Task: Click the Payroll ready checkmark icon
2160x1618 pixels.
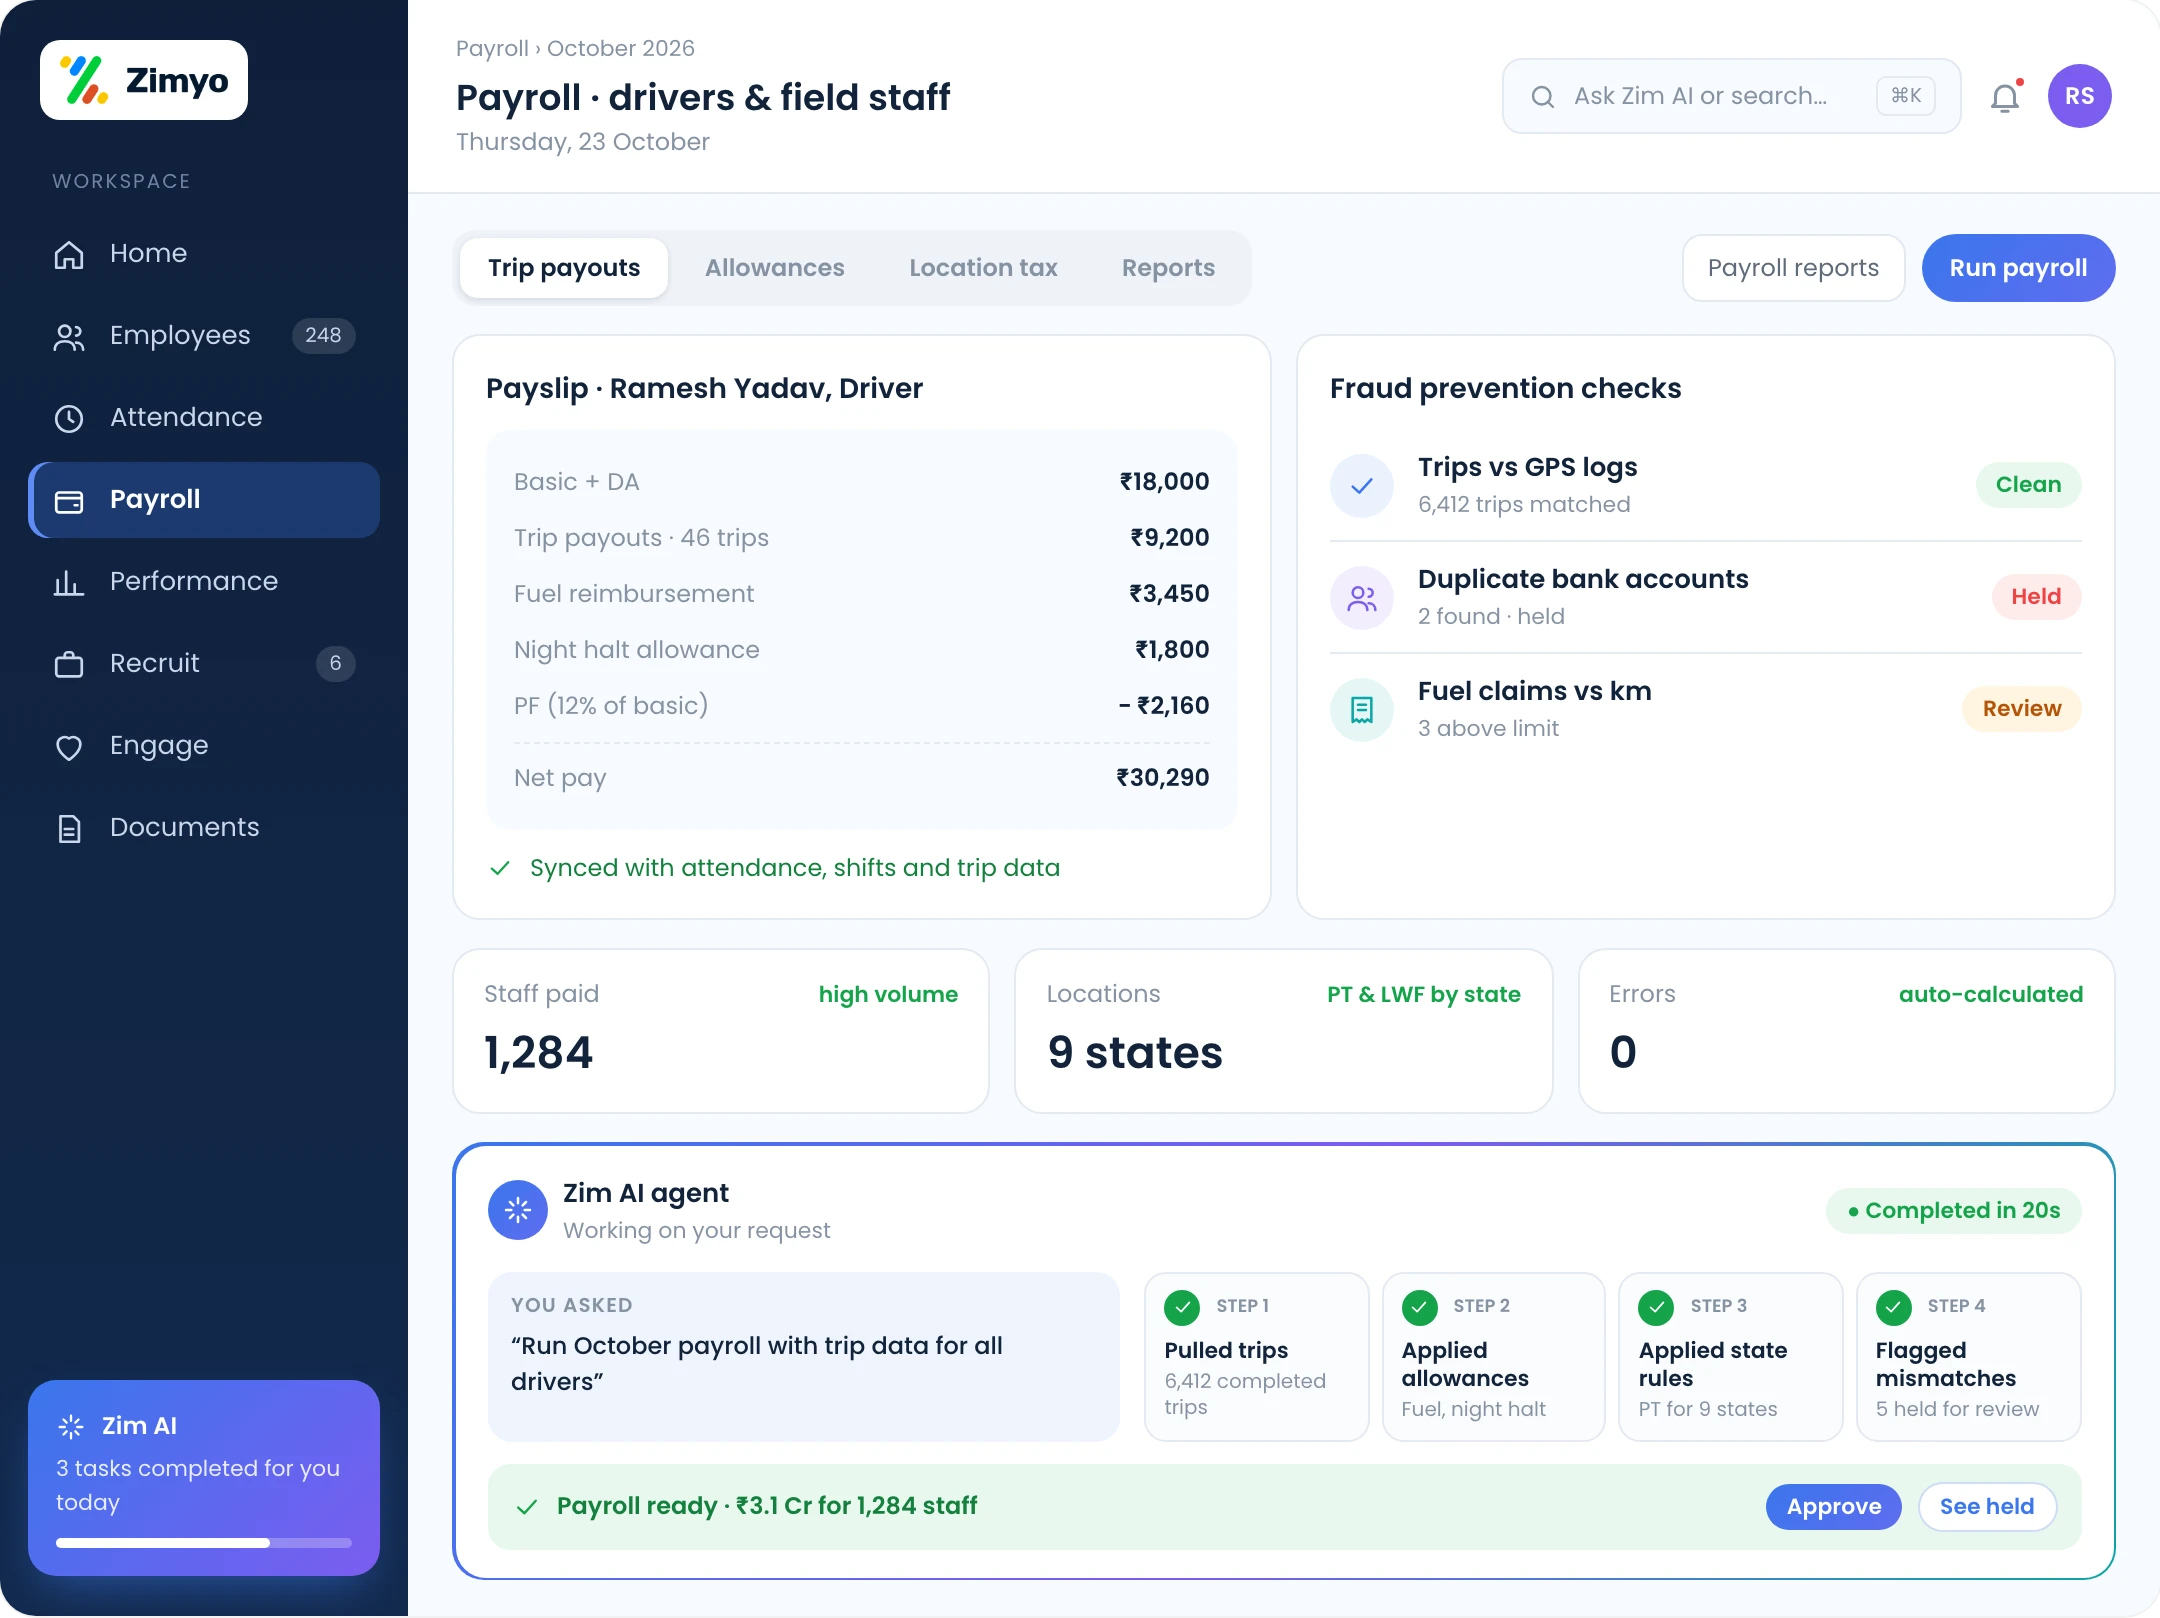Action: point(527,1506)
